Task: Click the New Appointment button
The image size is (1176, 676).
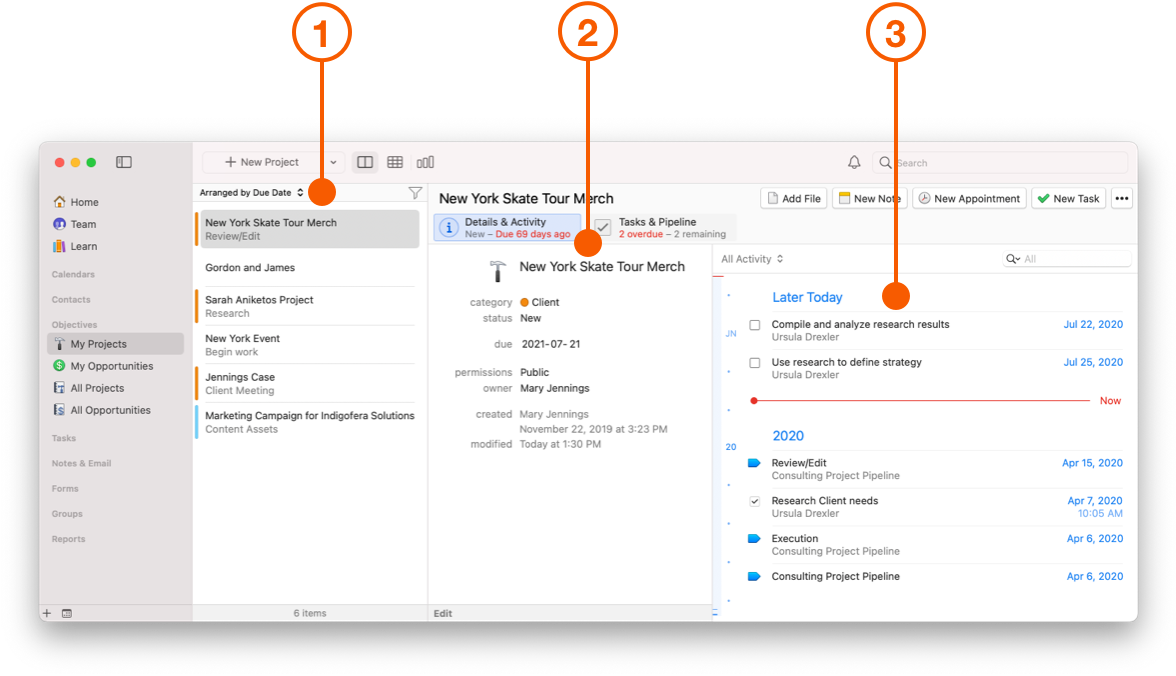Action: 968,198
